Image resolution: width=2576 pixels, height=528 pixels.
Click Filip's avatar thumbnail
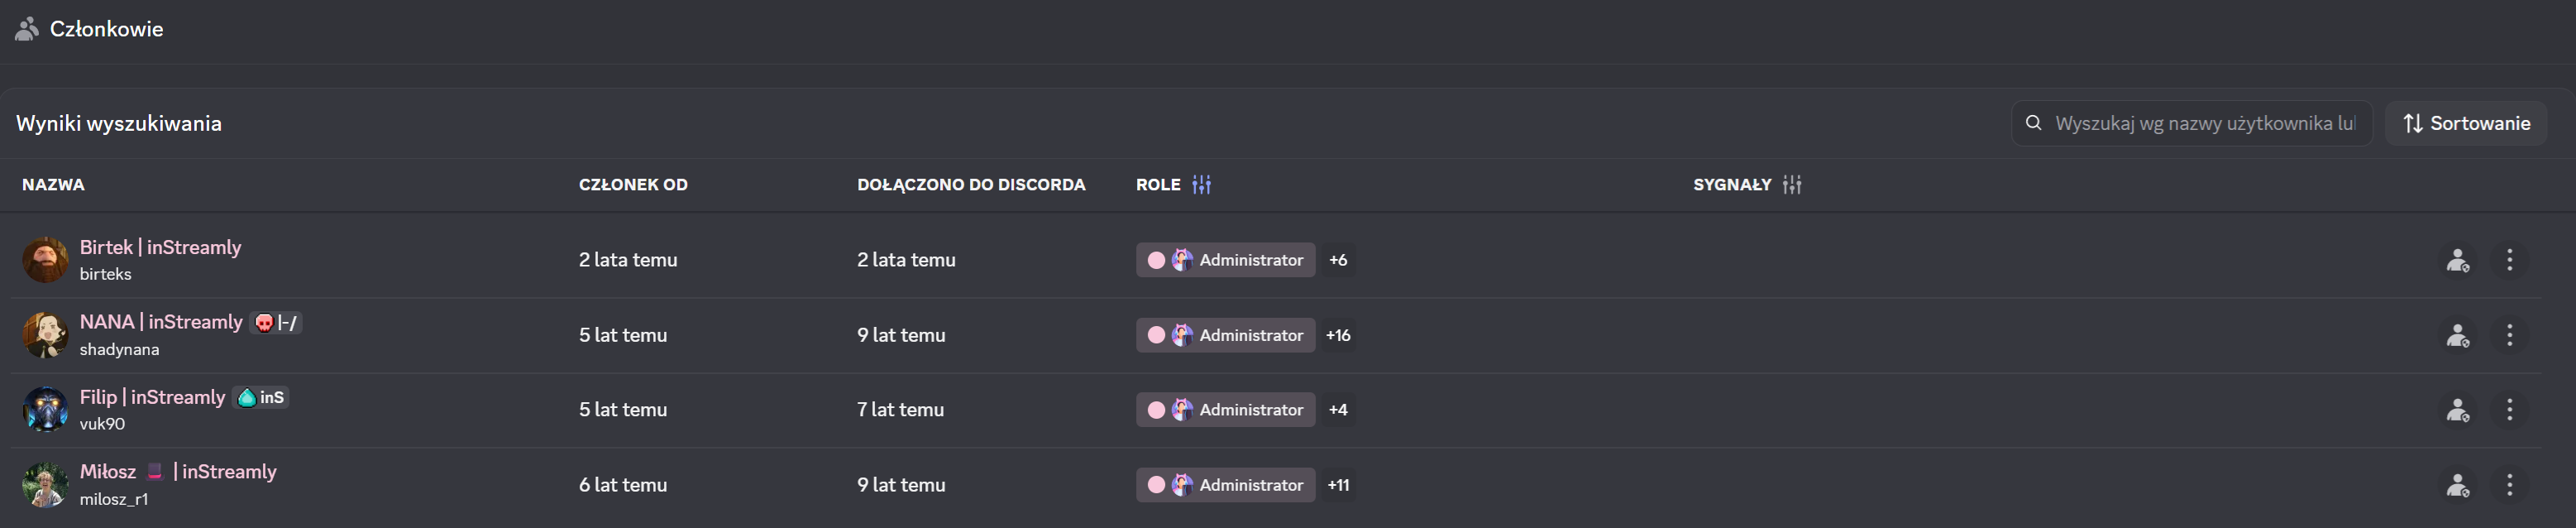click(x=45, y=410)
